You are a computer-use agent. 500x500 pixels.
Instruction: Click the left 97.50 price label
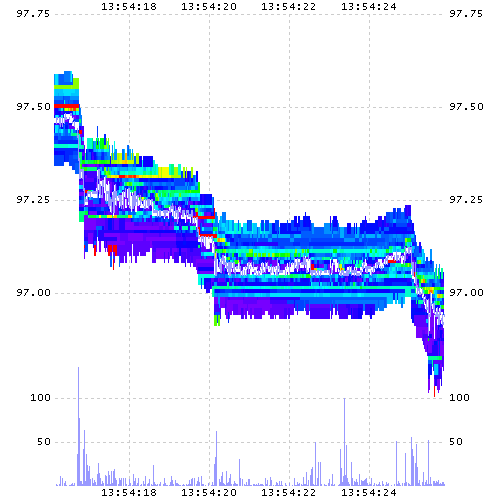[x=34, y=107]
